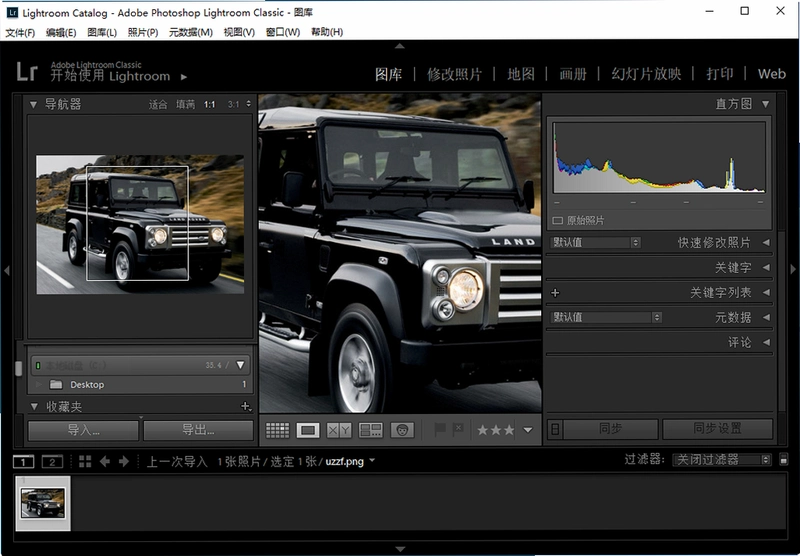
Task: Open filmstrip source dropdown after uzzf.png
Action: 372,461
